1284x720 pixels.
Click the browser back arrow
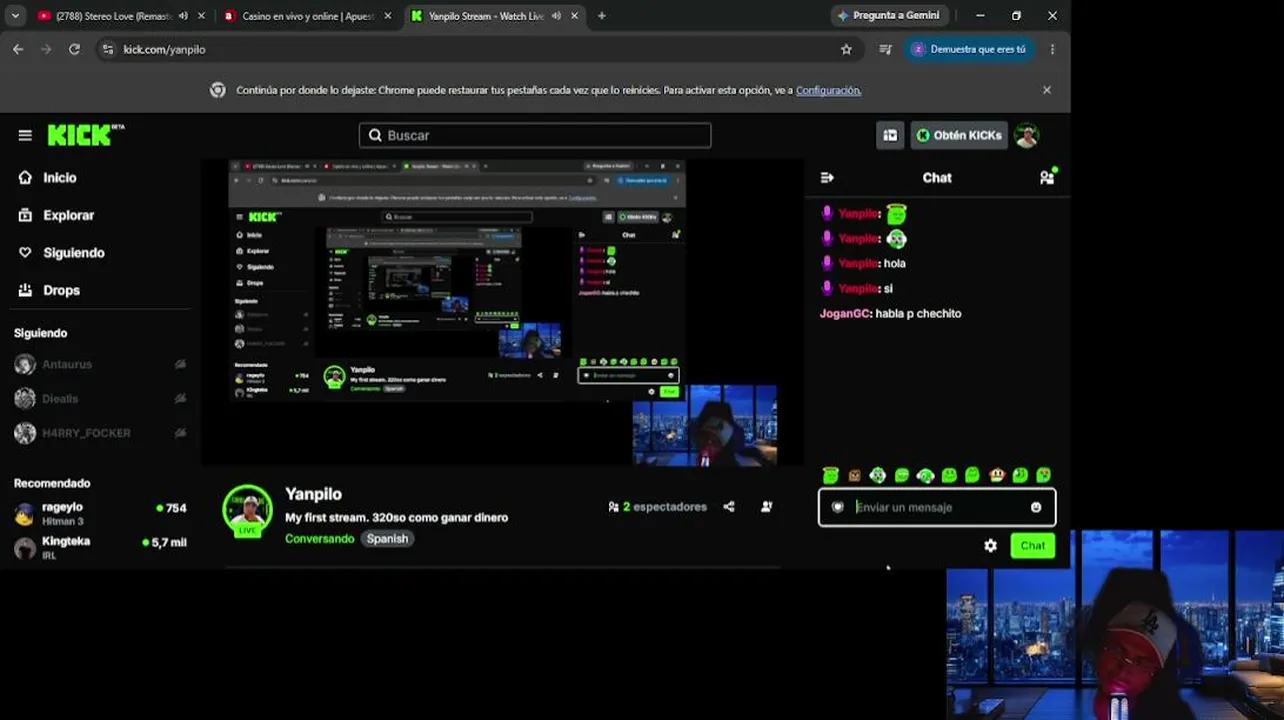click(18, 49)
